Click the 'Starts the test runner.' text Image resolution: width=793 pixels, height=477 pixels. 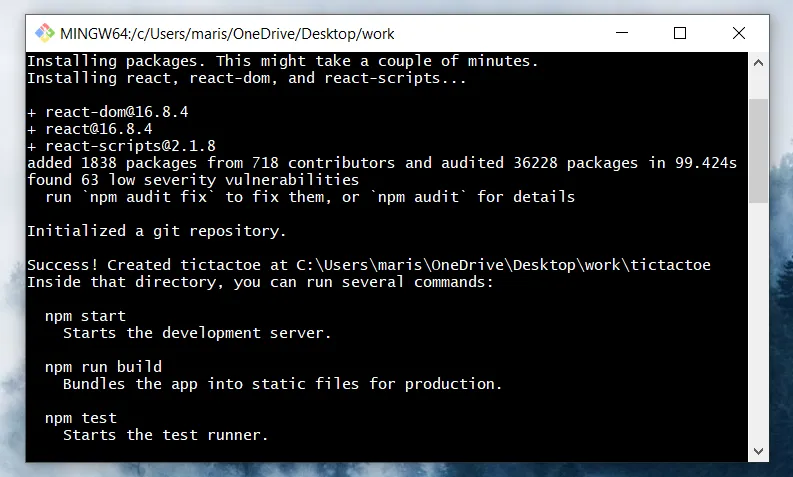(165, 435)
